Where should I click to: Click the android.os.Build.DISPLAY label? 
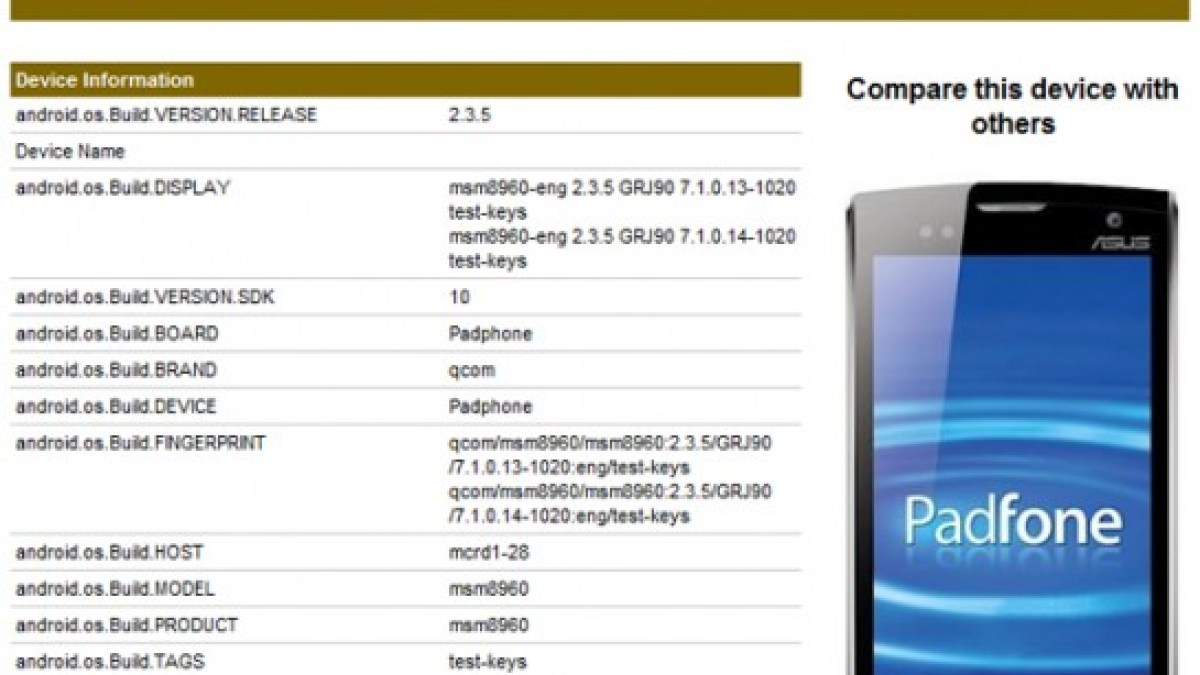[123, 188]
